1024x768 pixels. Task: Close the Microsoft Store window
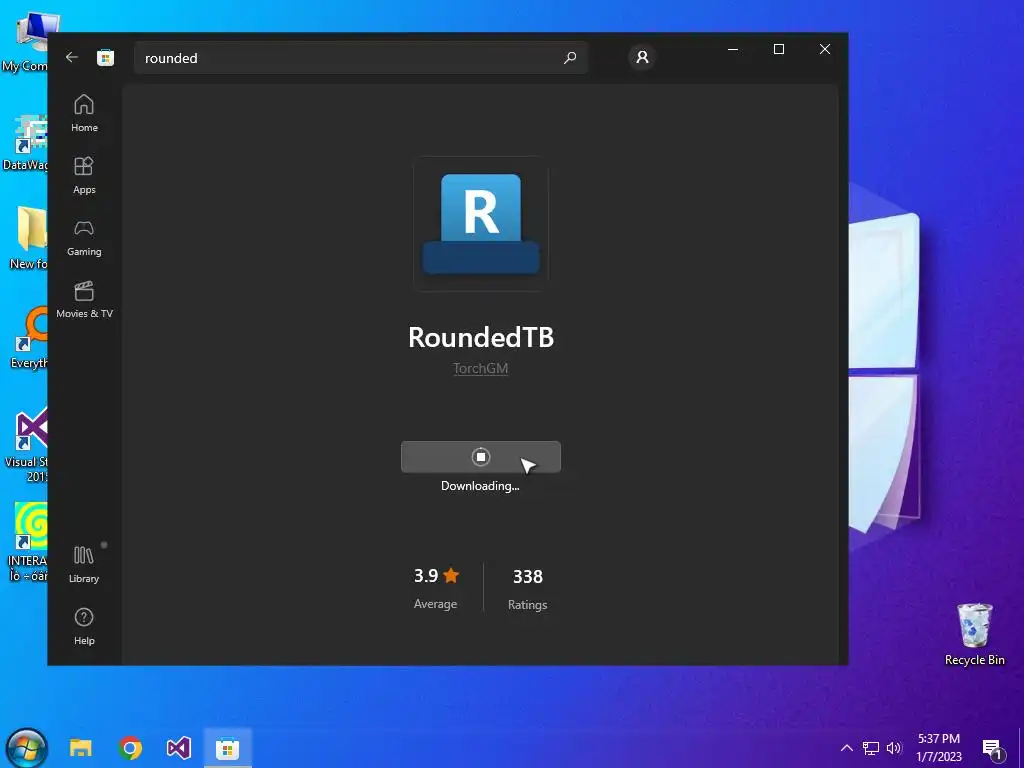pos(825,49)
